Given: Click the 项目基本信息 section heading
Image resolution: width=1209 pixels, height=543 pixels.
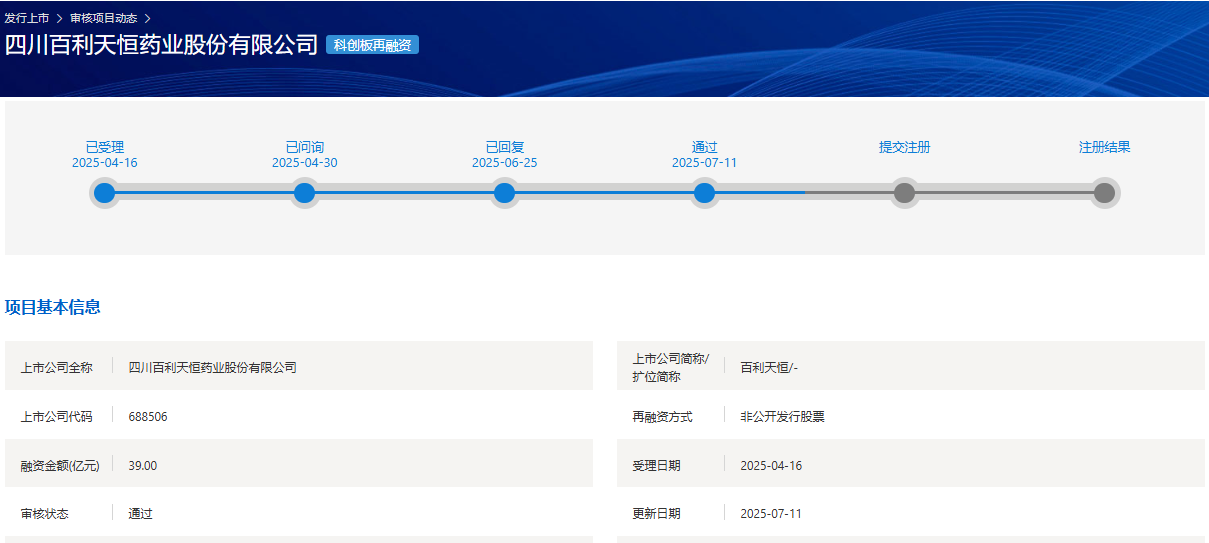Looking at the screenshot, I should pyautogui.click(x=53, y=307).
